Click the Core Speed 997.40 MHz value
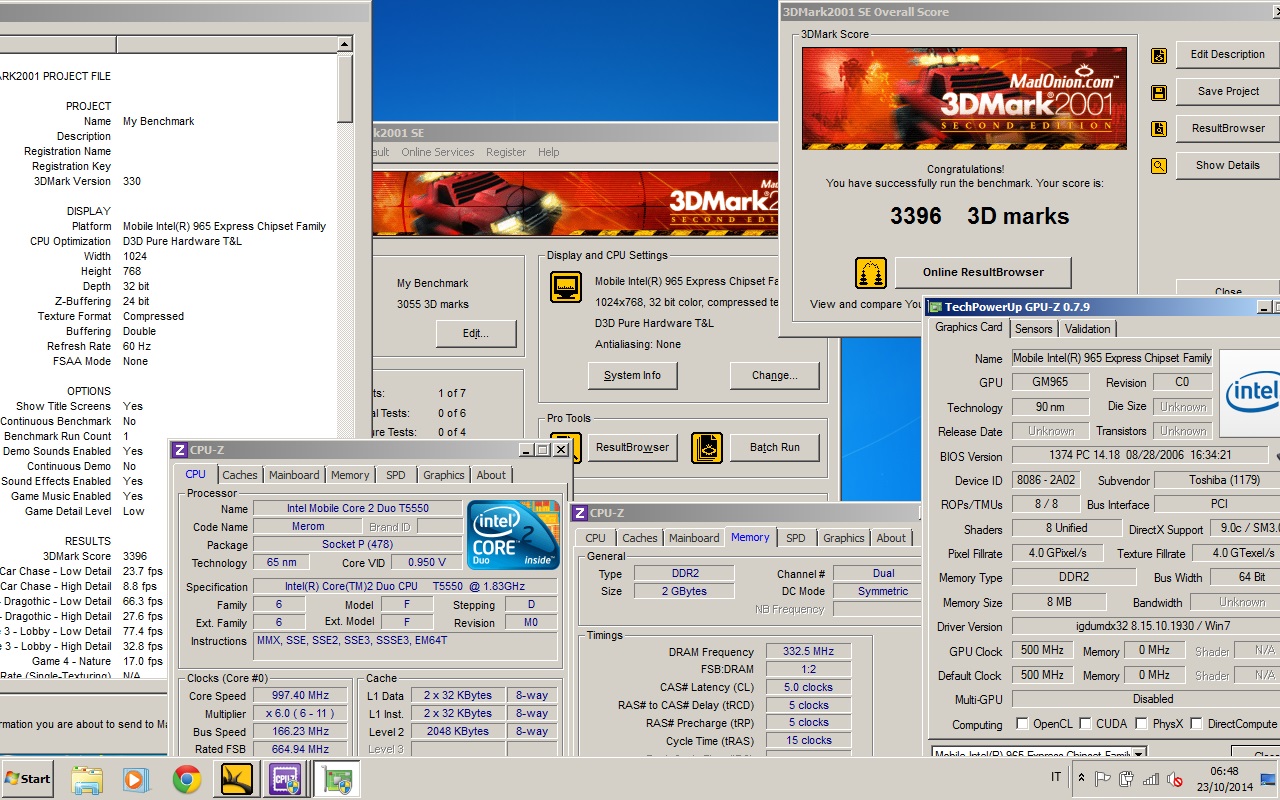This screenshot has height=800, width=1280. (301, 696)
